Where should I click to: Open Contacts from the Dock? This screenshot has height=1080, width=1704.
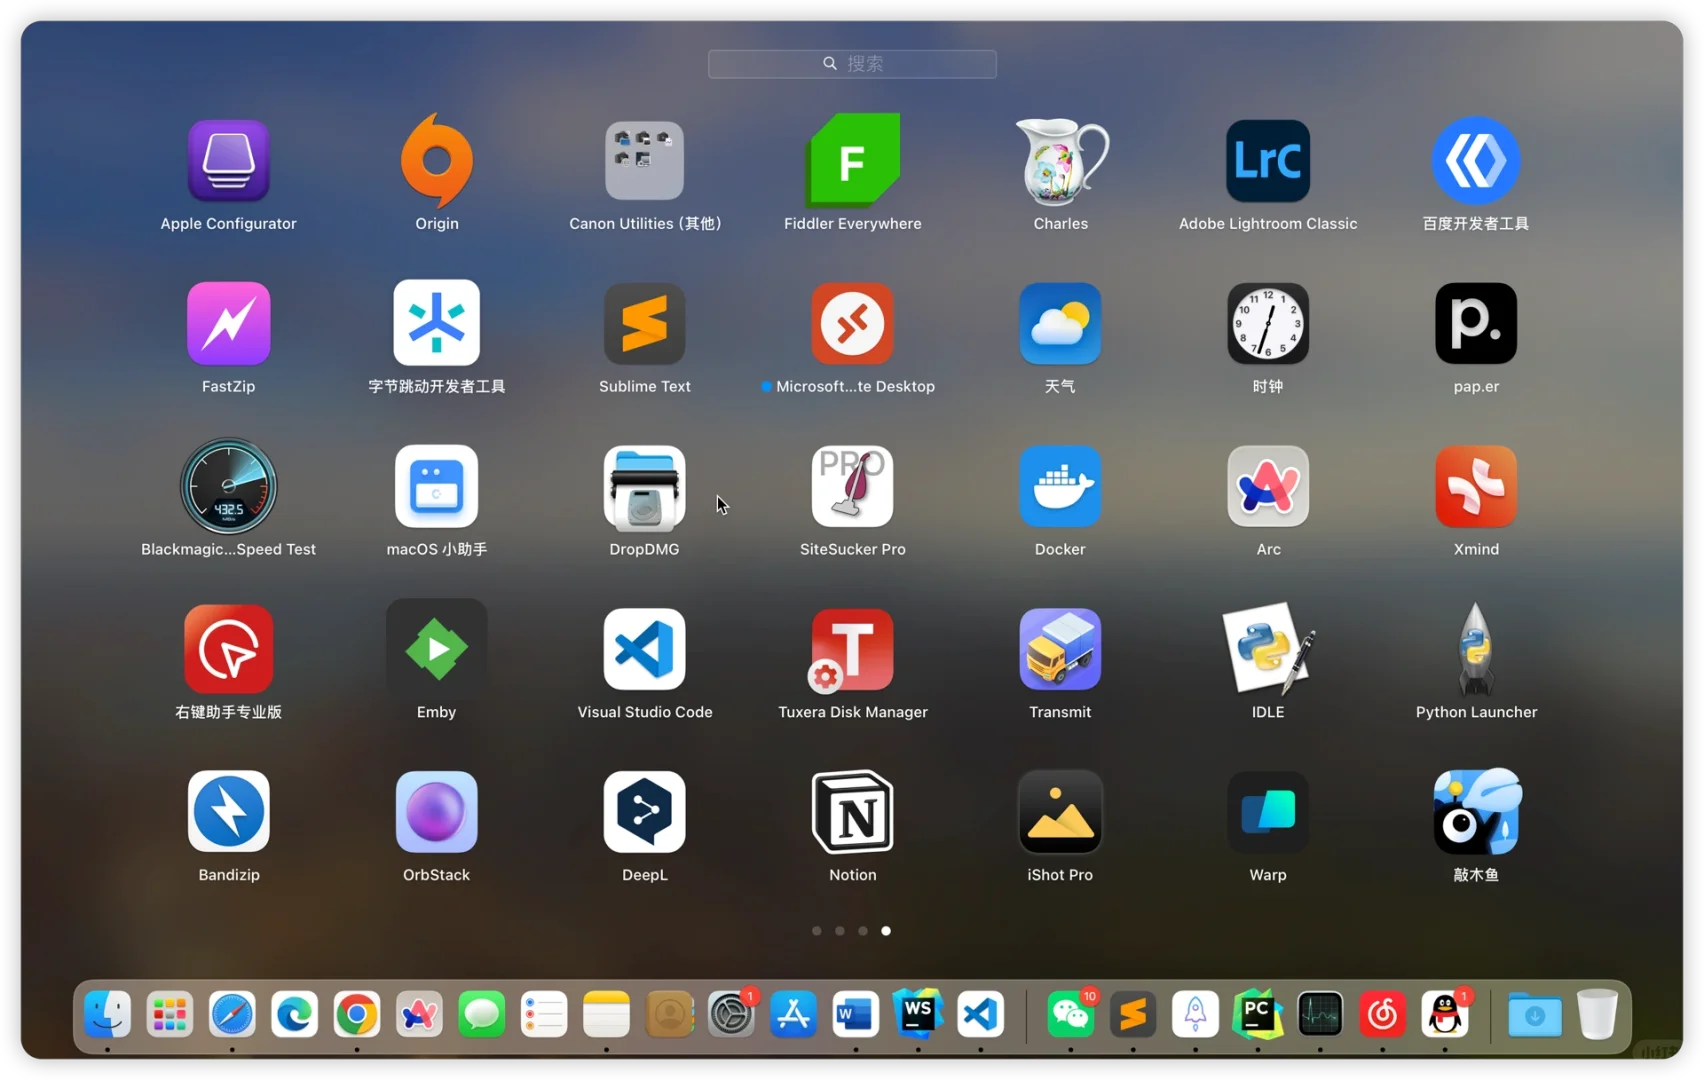click(669, 1015)
